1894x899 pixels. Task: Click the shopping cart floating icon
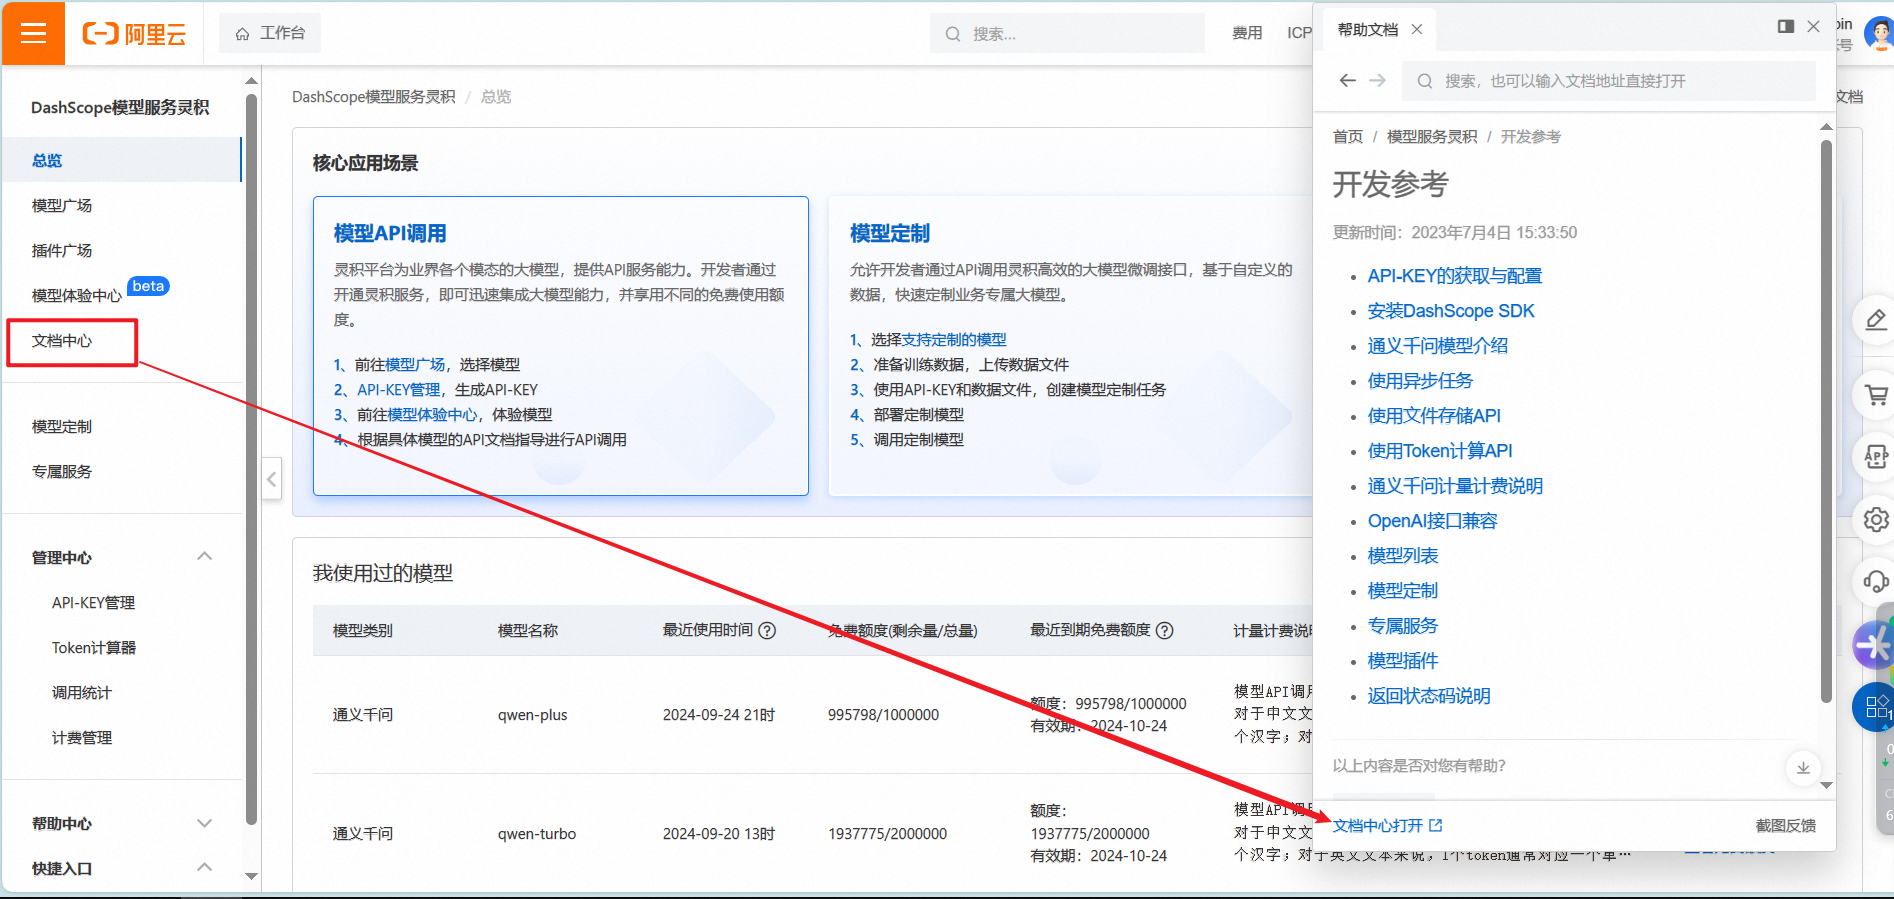coord(1876,395)
